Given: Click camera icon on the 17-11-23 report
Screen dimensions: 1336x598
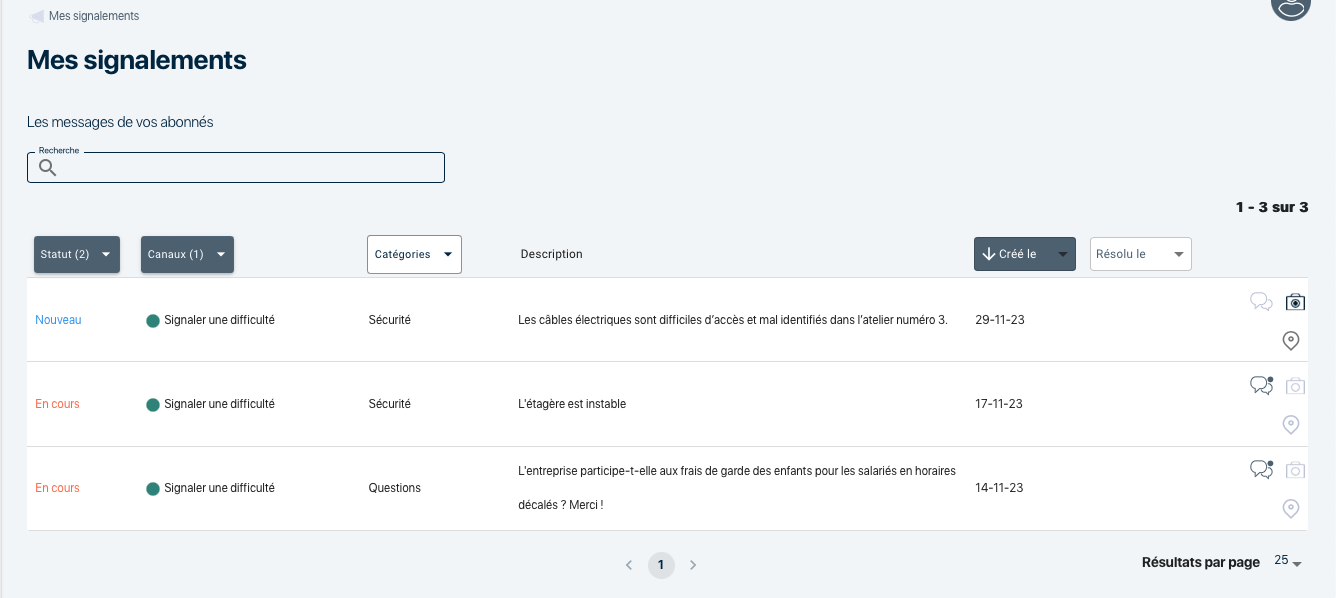Looking at the screenshot, I should point(1295,386).
